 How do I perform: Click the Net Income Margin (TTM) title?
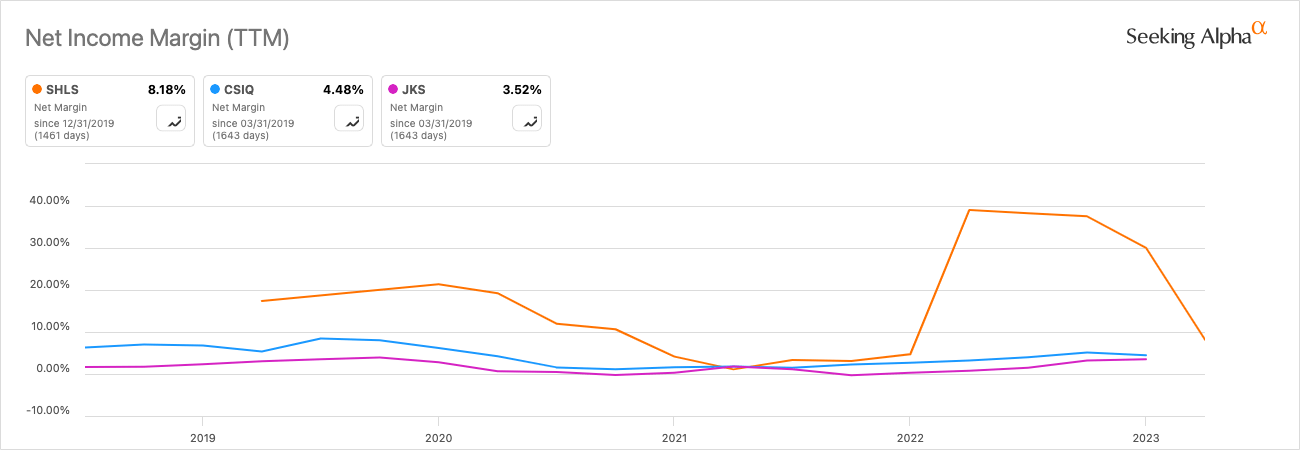(x=157, y=39)
